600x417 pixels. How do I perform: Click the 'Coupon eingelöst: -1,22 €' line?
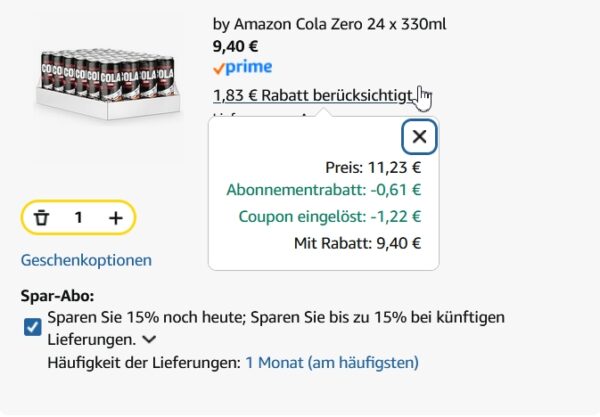coord(330,216)
